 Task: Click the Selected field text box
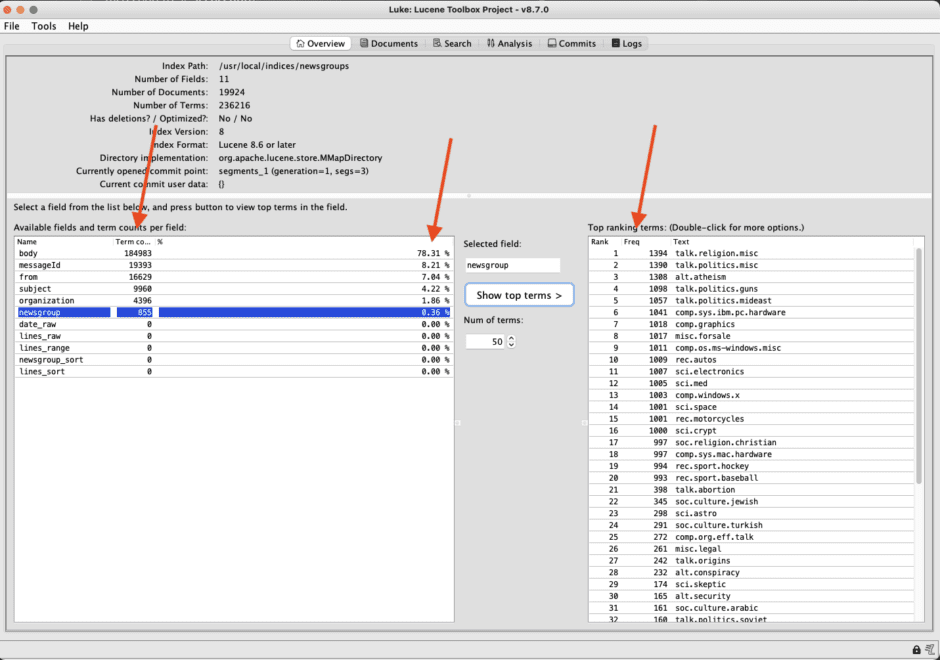click(x=512, y=265)
